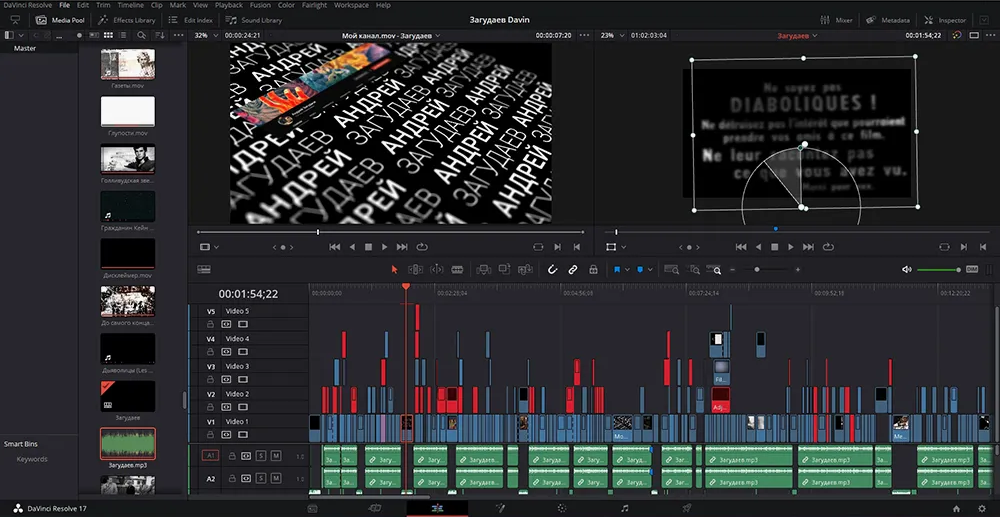Image resolution: width=1000 pixels, height=517 pixels.
Task: Activate the Dynamic Trim Mode tool
Action: click(x=437, y=270)
